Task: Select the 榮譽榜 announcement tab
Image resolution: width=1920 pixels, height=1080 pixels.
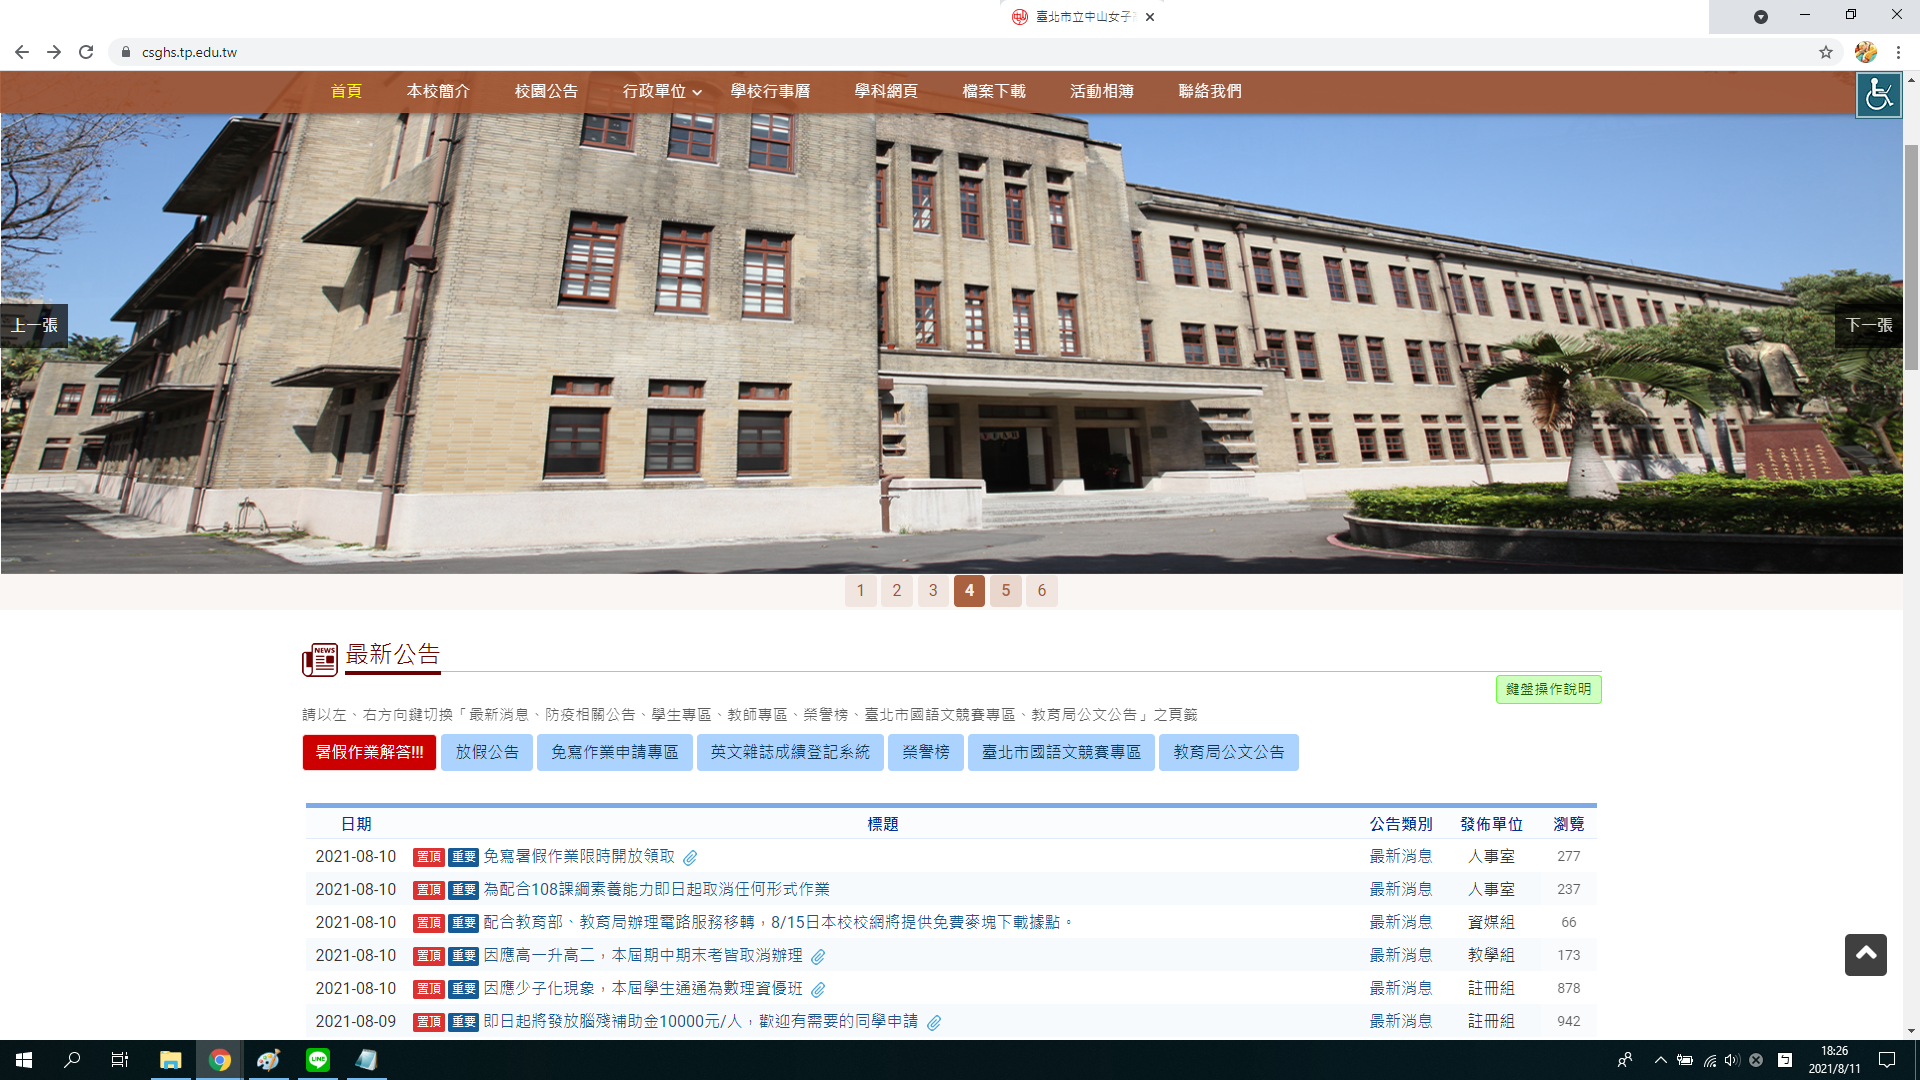Action: (x=925, y=752)
